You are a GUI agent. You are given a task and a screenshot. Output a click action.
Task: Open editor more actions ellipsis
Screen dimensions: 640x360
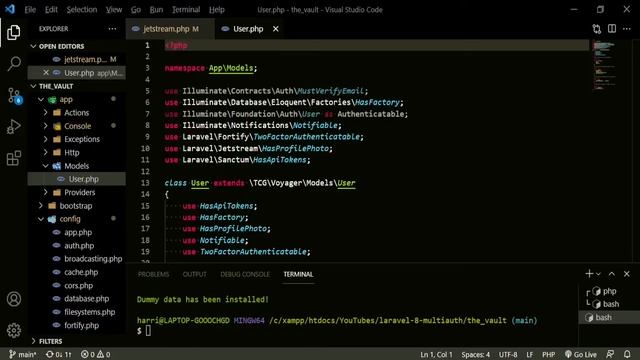pyautogui.click(x=627, y=29)
